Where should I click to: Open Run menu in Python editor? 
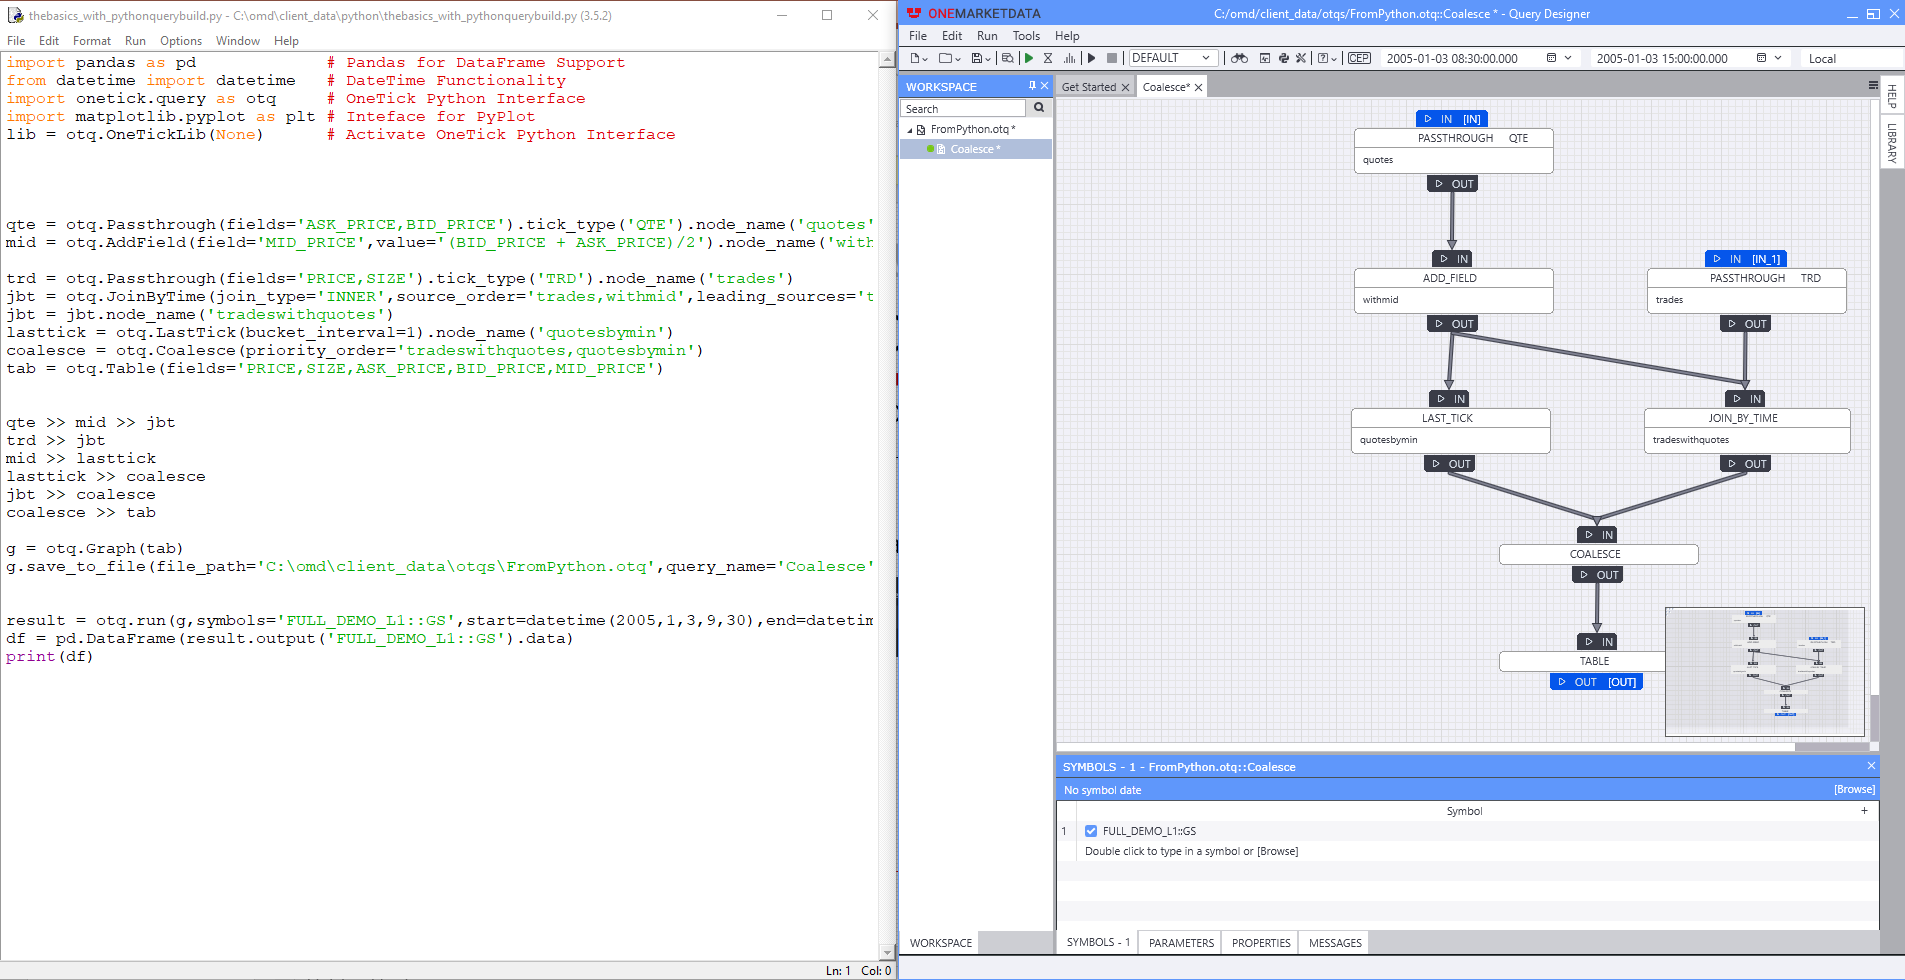click(x=135, y=41)
